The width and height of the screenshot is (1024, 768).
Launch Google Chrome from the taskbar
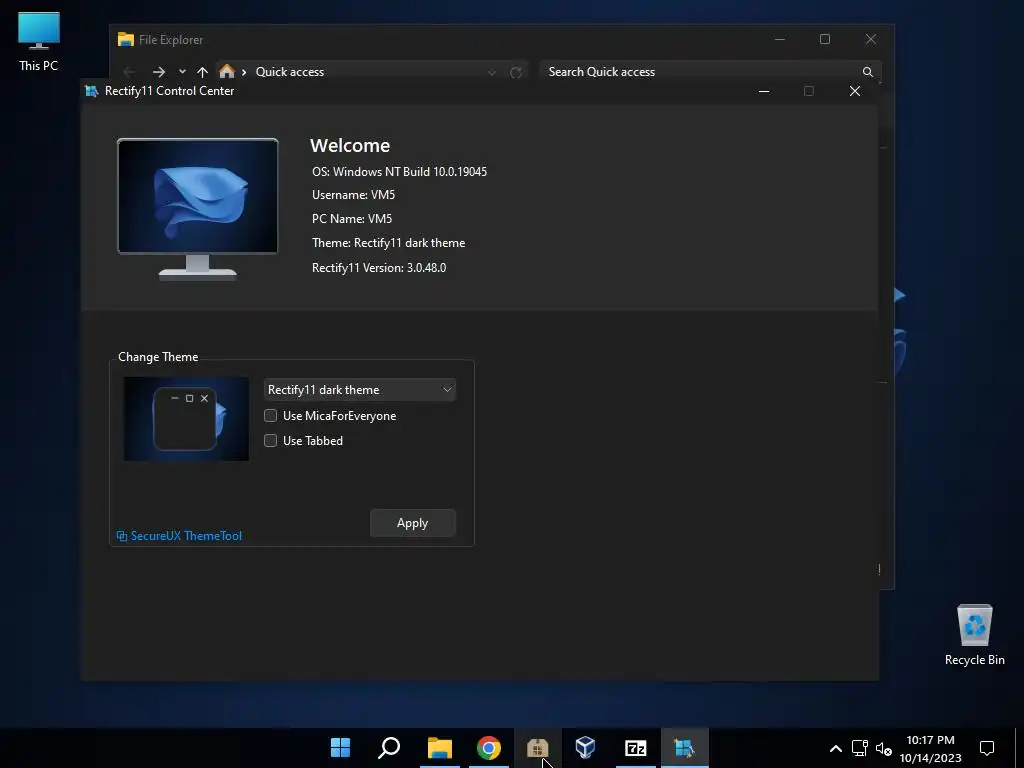tap(488, 748)
